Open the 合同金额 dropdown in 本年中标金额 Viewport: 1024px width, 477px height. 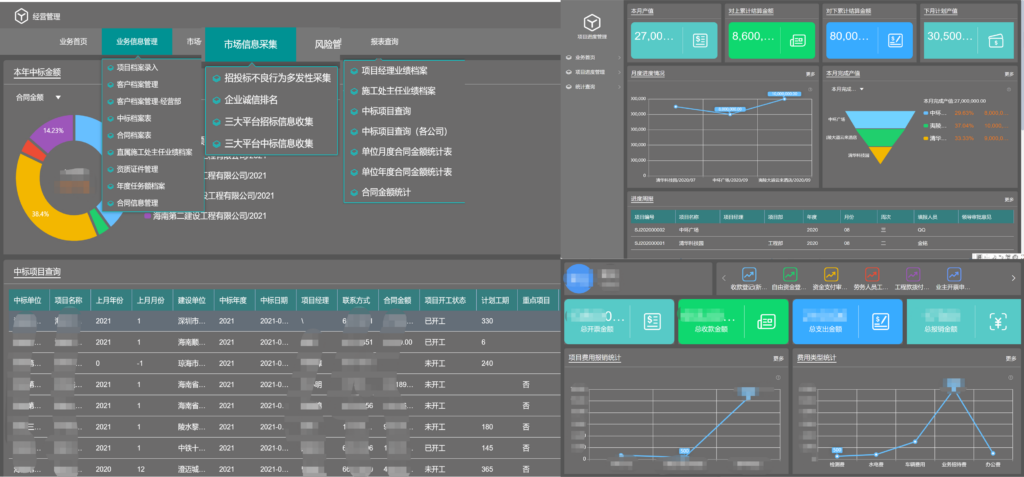38,98
